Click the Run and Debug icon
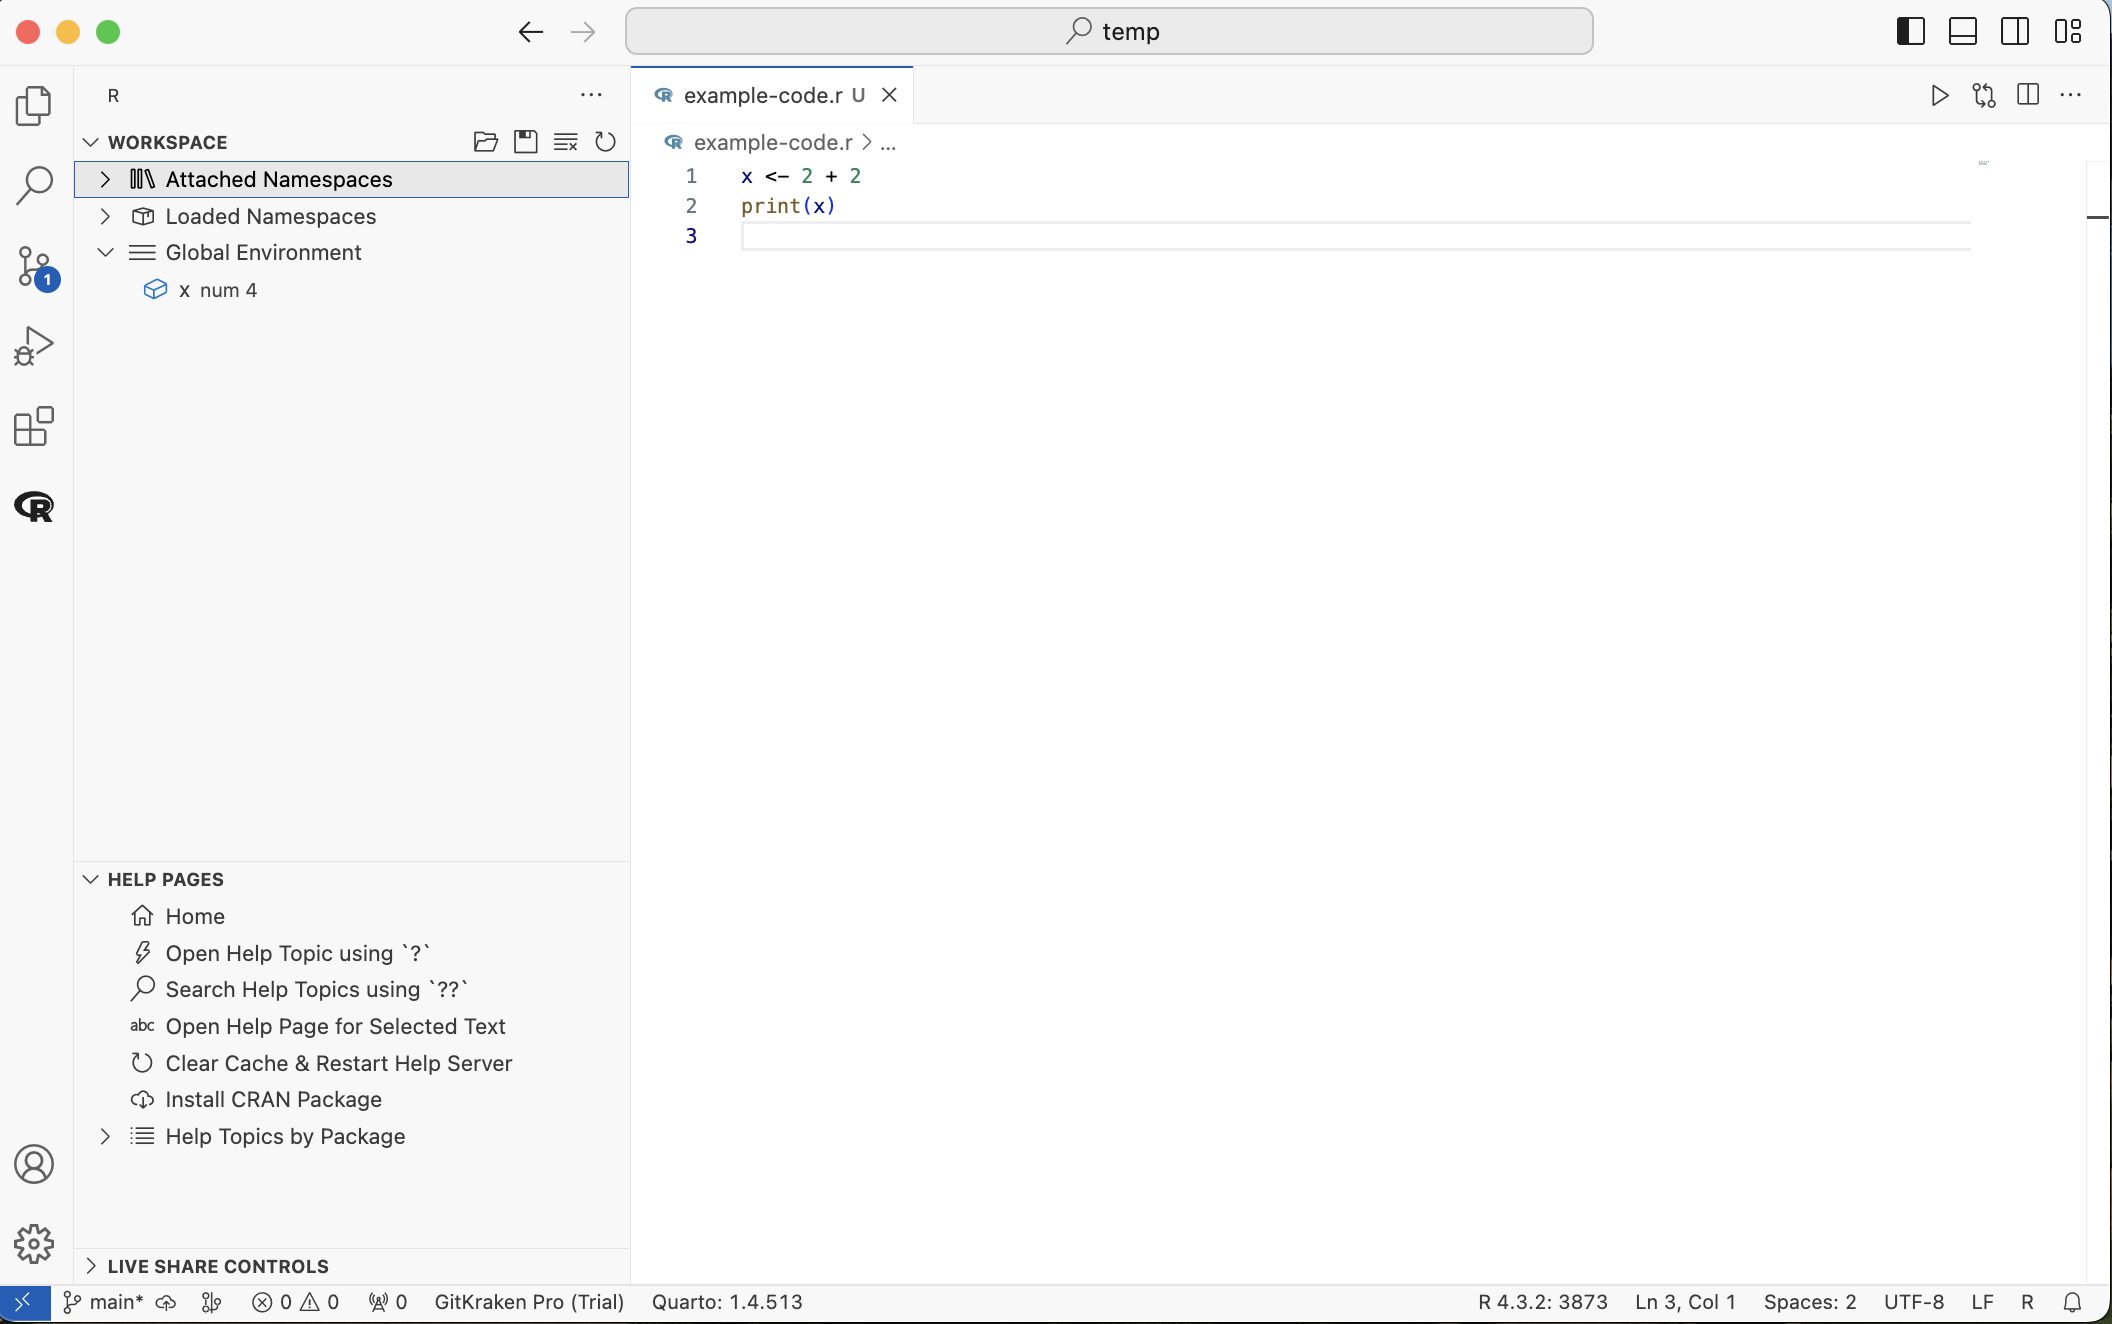The image size is (2112, 1324). (34, 347)
